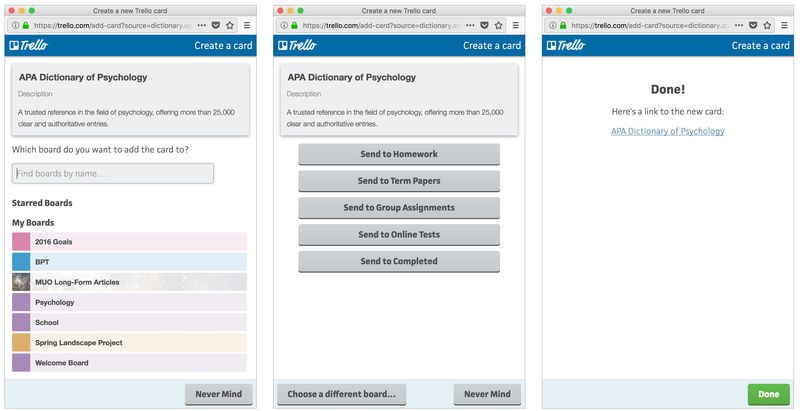Viewport: 800px width, 411px height.
Task: Click Send to Term Papers button
Action: click(399, 181)
